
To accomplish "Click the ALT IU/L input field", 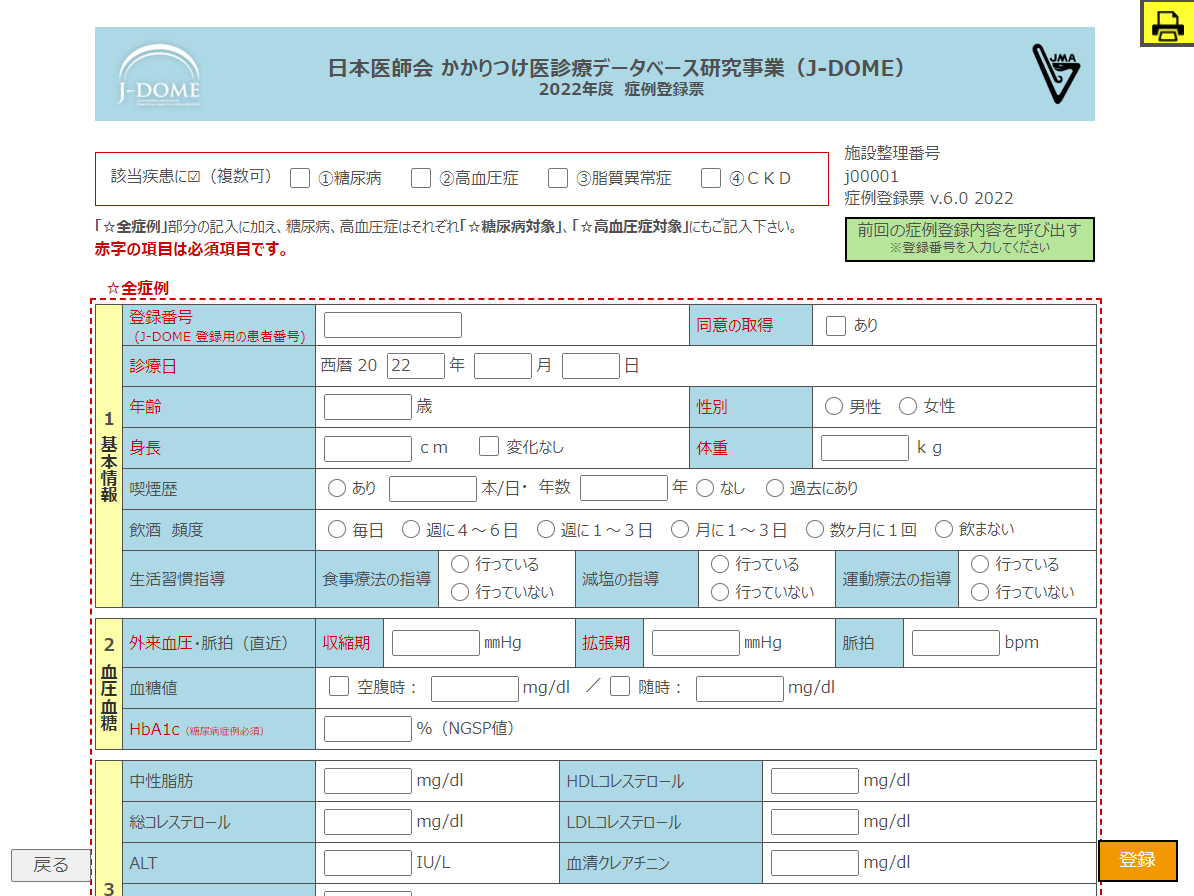I will tap(368, 863).
